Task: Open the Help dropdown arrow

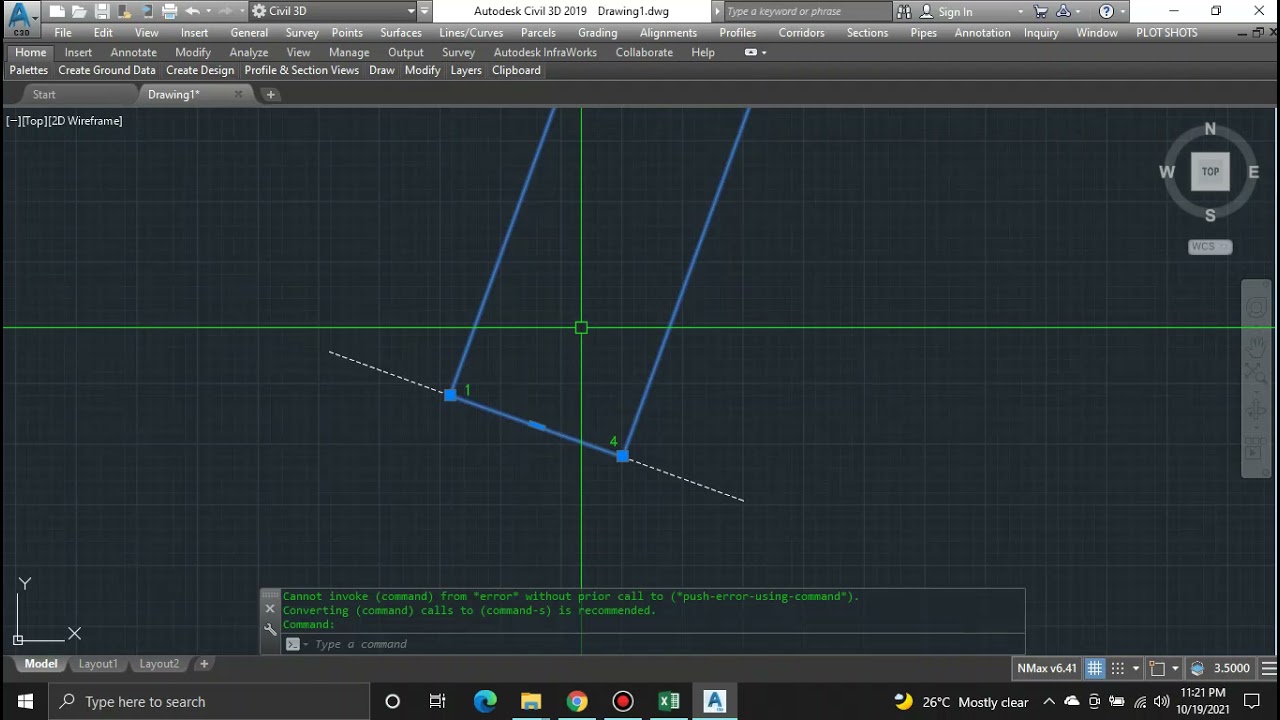Action: pos(1125,12)
